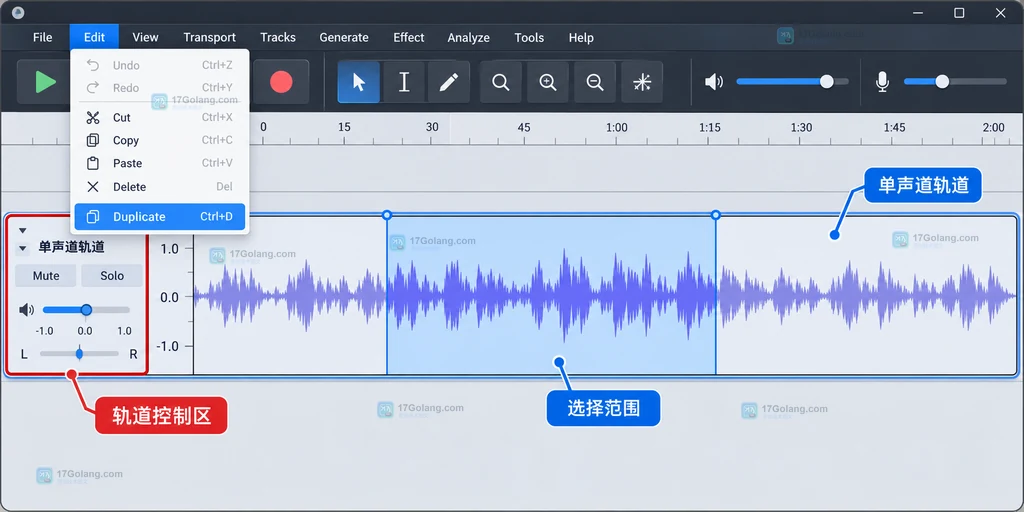Choose the I-beam text cursor tool

404,82
